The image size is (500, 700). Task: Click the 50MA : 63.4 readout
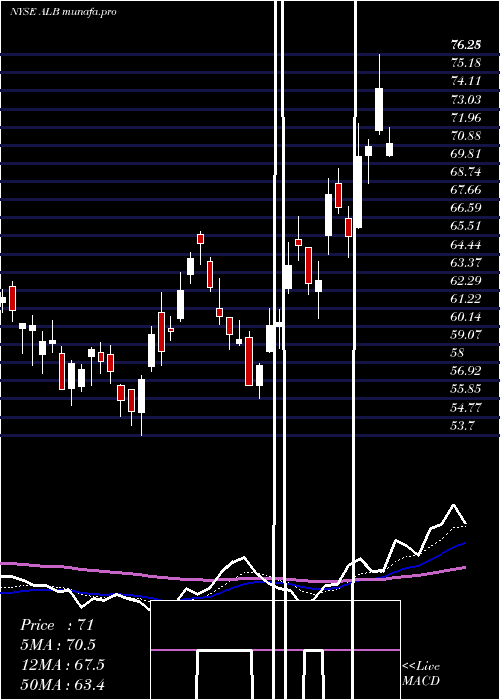pyautogui.click(x=62, y=684)
